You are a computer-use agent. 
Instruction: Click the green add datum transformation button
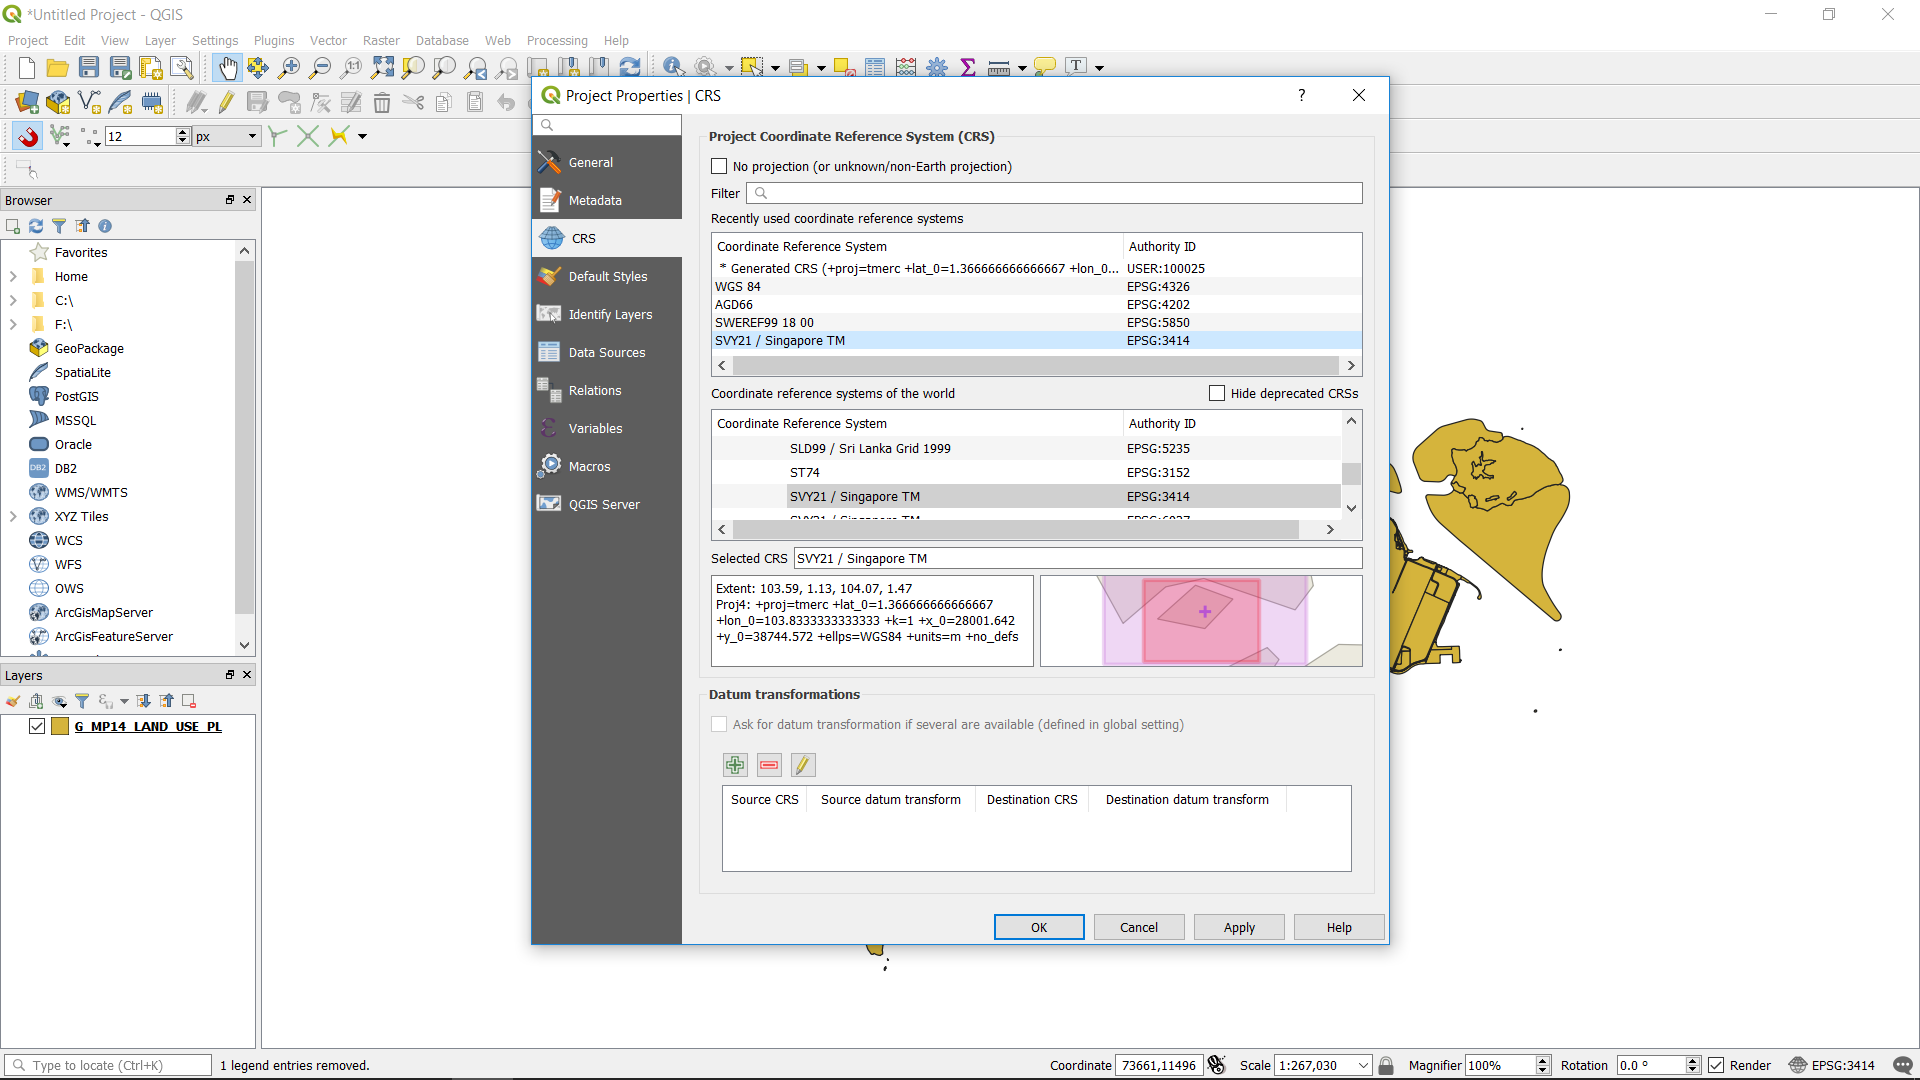[735, 765]
